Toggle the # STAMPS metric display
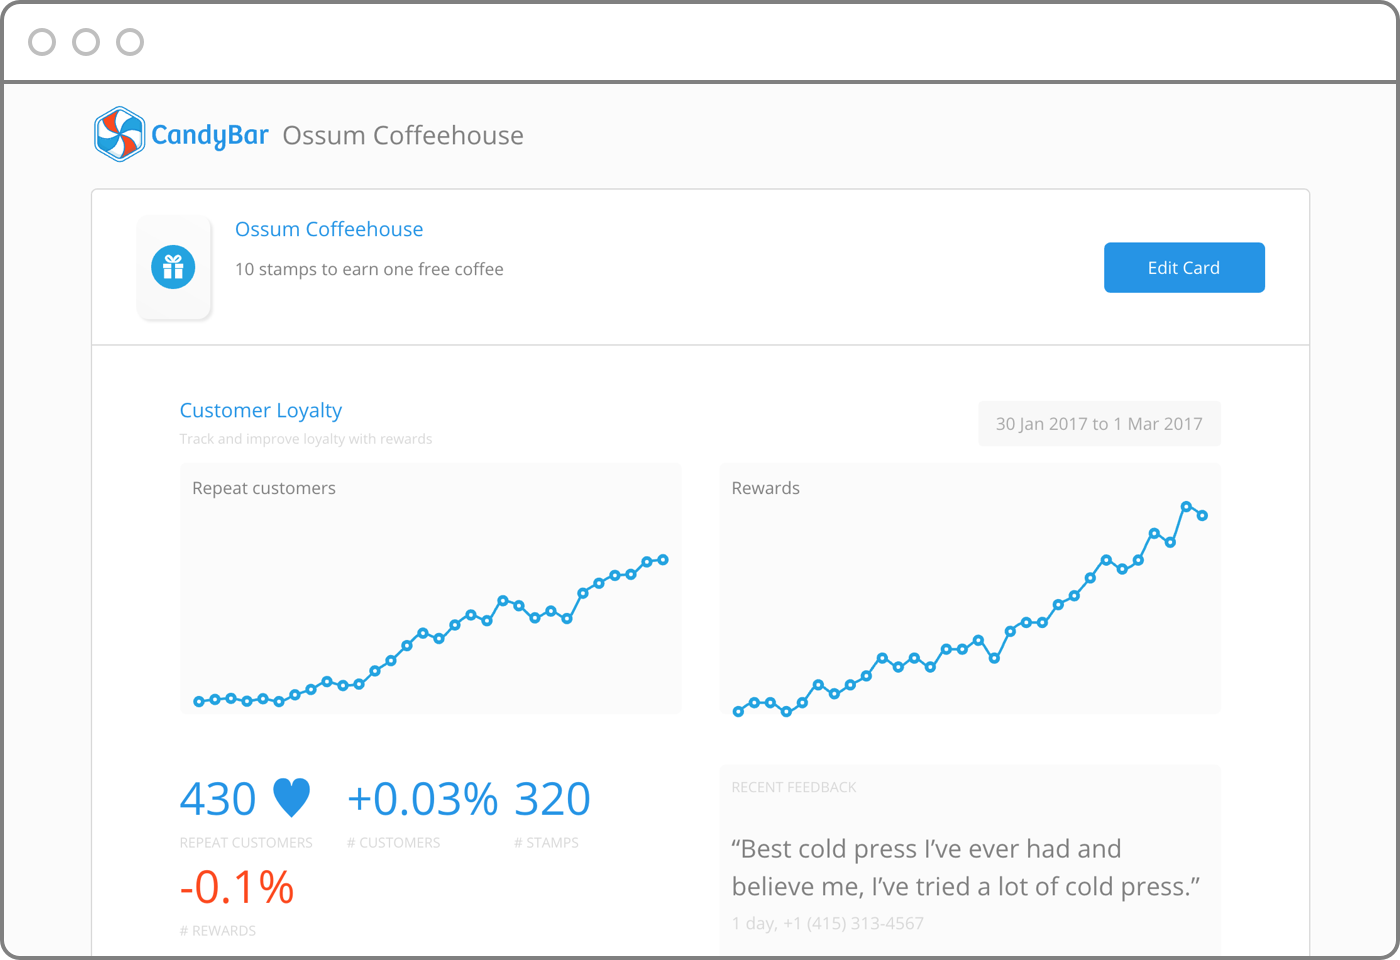 pos(547,842)
